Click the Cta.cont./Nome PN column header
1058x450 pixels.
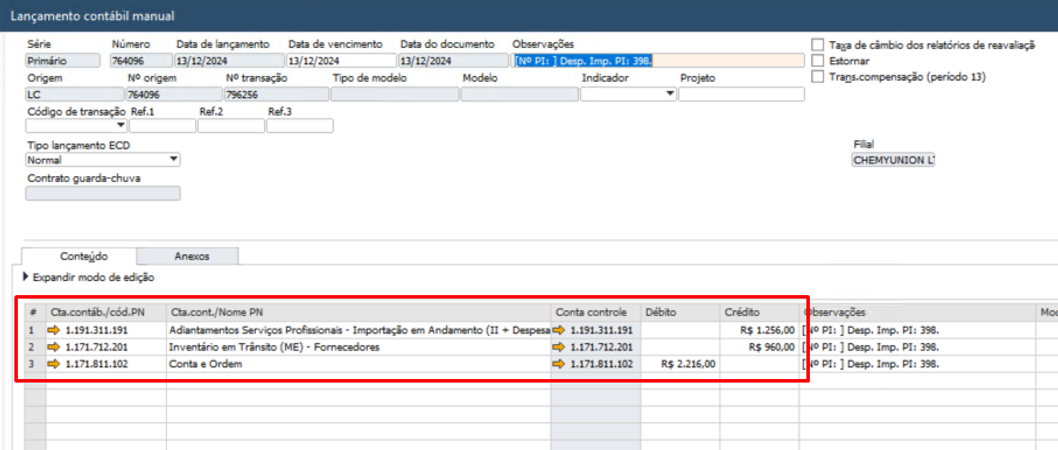(x=358, y=312)
